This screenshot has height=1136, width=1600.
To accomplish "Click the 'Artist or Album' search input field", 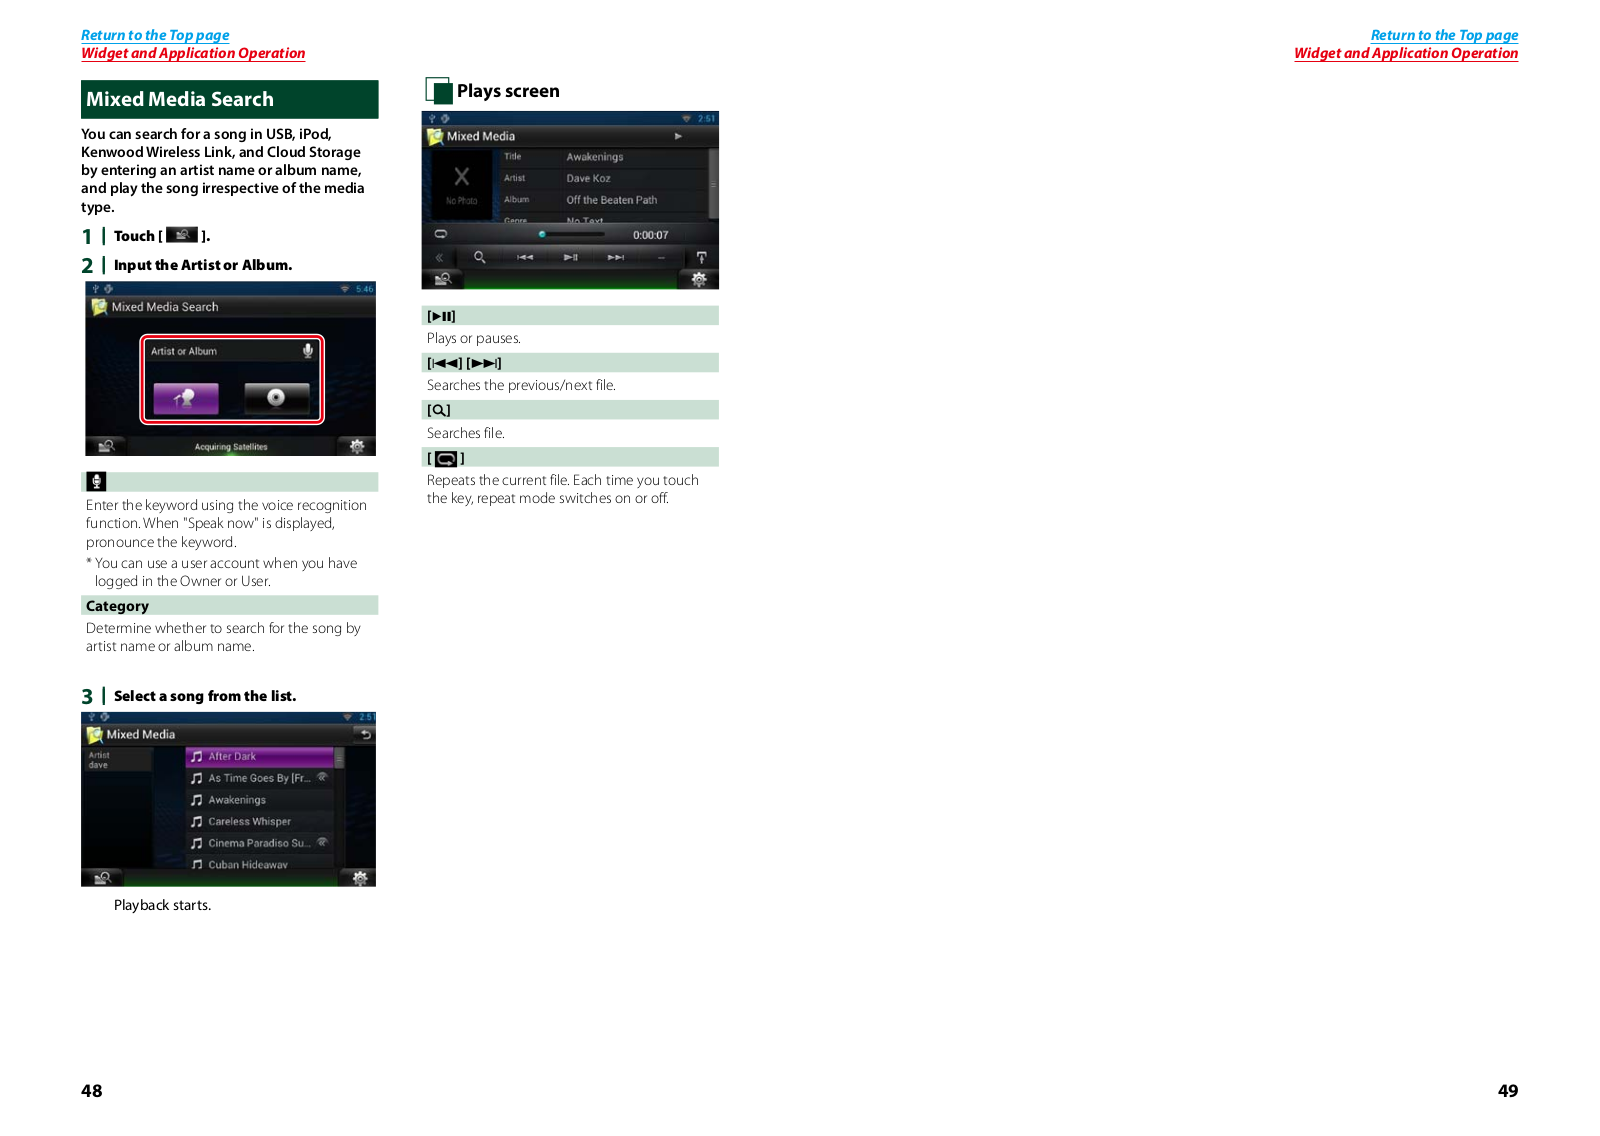I will click(x=231, y=351).
